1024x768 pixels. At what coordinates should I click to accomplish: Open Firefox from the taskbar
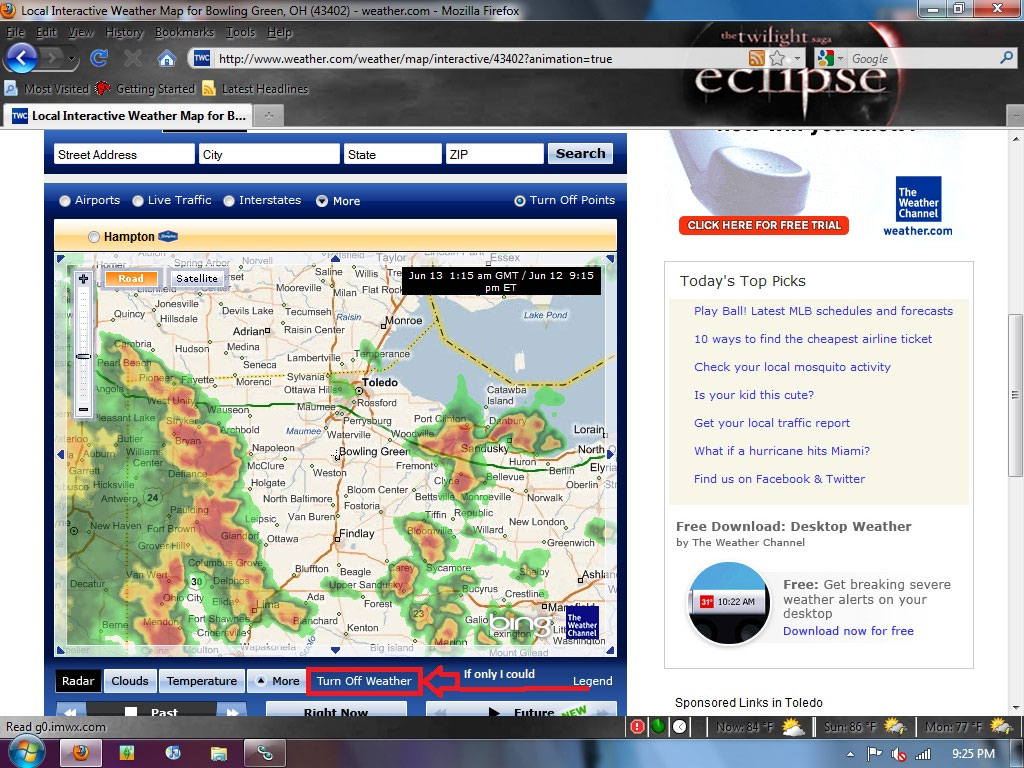tap(81, 754)
